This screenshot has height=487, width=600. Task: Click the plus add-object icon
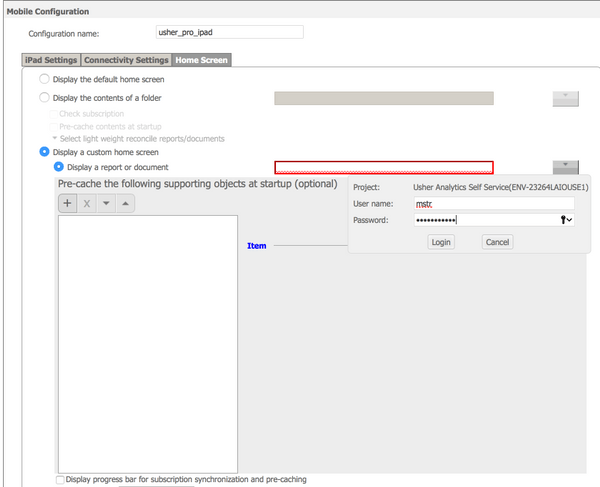(67, 203)
